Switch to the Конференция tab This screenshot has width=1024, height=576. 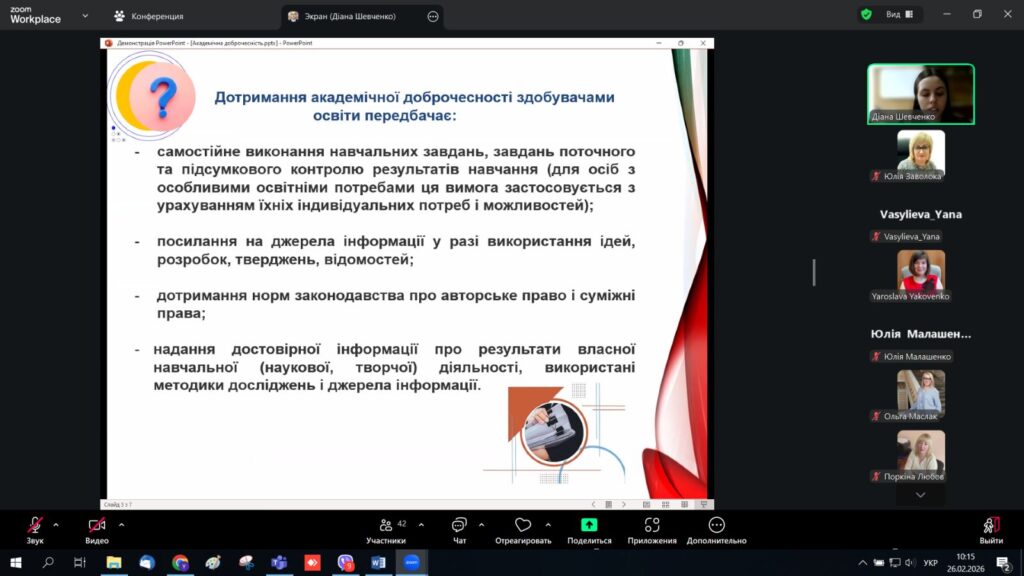(148, 16)
